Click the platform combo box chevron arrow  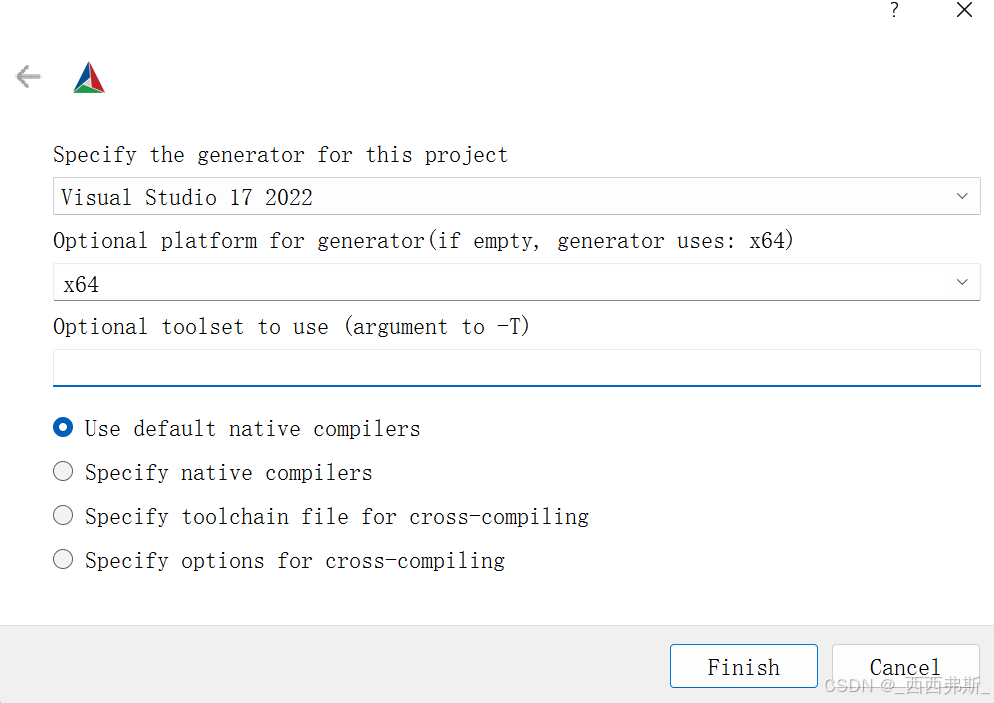(962, 282)
